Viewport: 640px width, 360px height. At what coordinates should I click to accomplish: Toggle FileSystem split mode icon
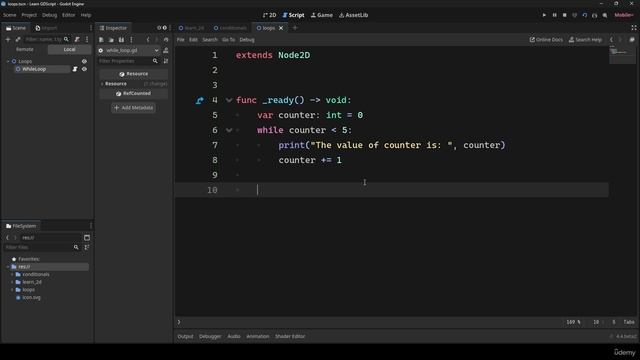(x=87, y=238)
